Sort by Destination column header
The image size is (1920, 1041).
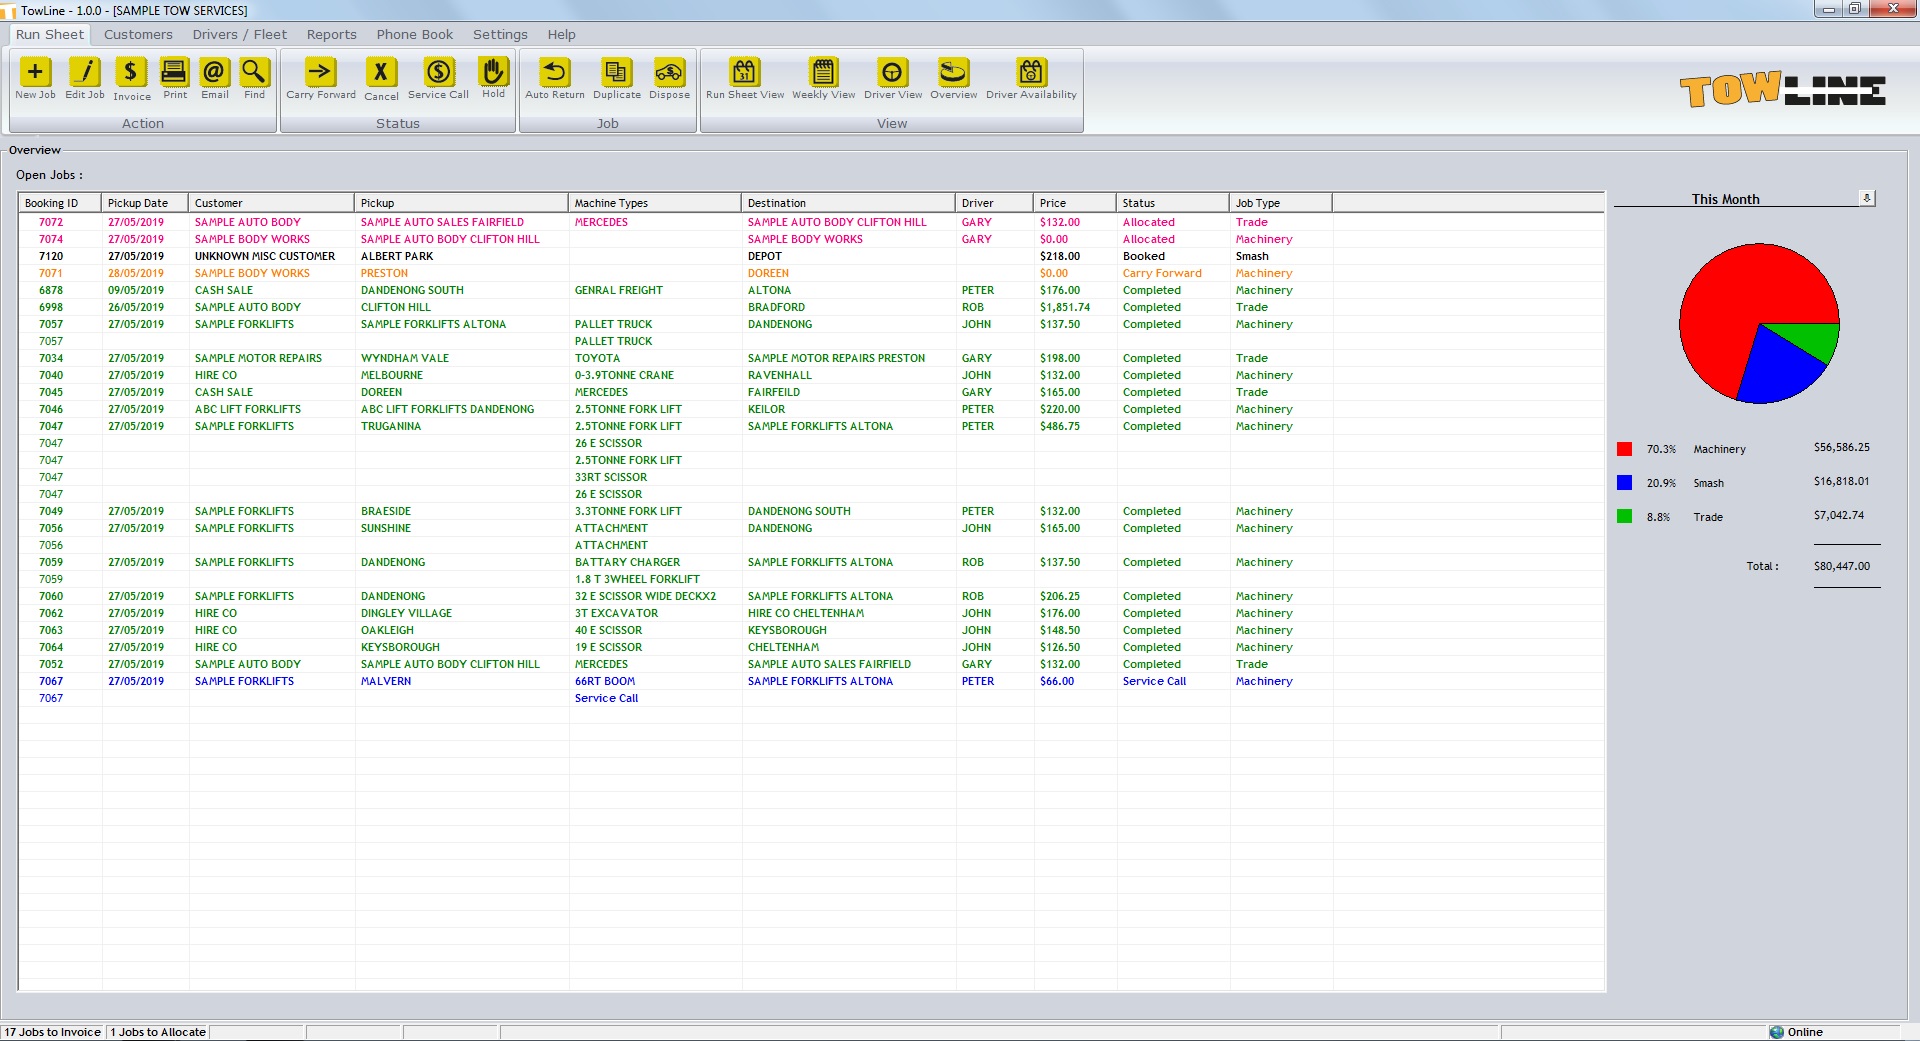click(x=848, y=203)
